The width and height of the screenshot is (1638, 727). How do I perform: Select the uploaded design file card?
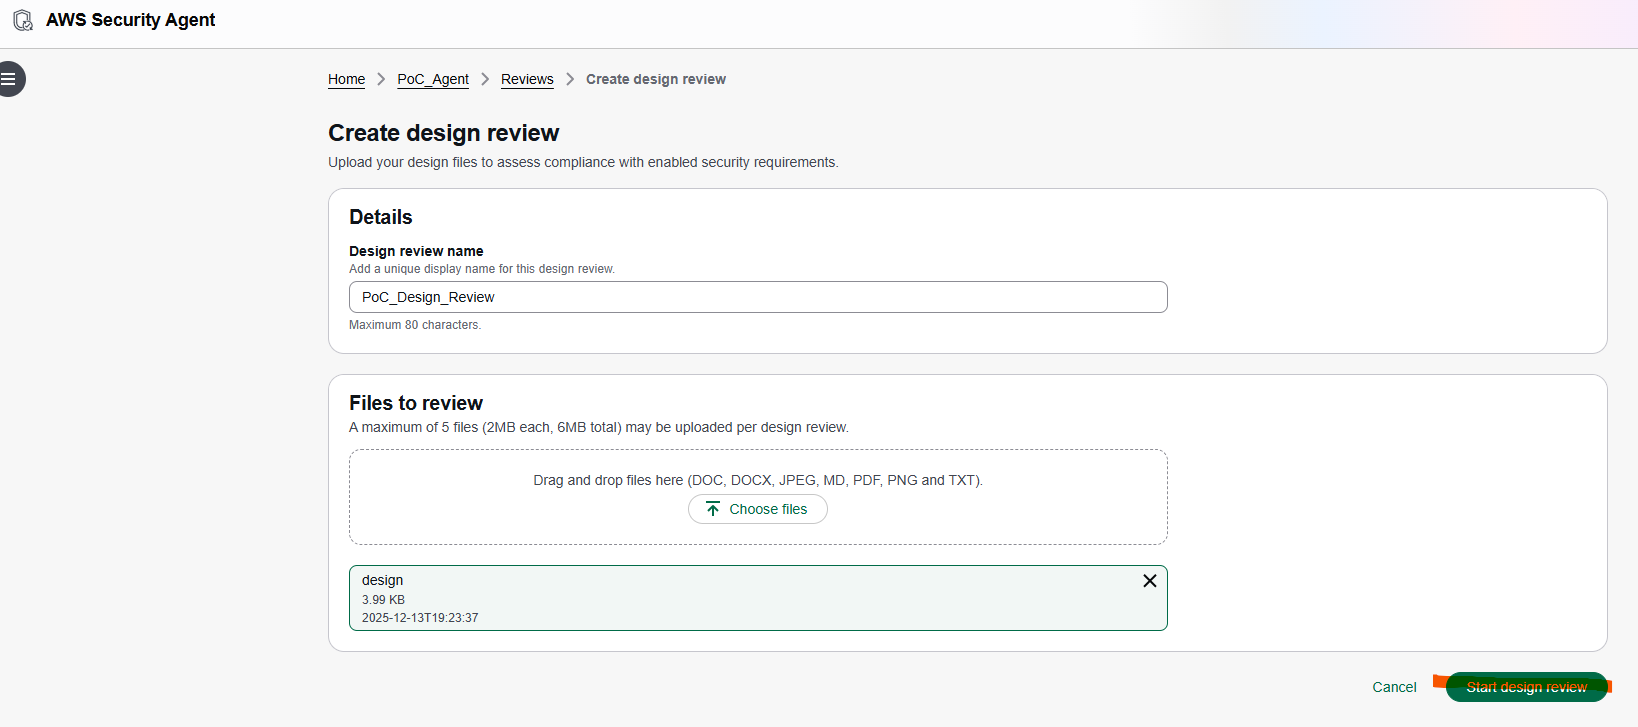click(x=758, y=598)
